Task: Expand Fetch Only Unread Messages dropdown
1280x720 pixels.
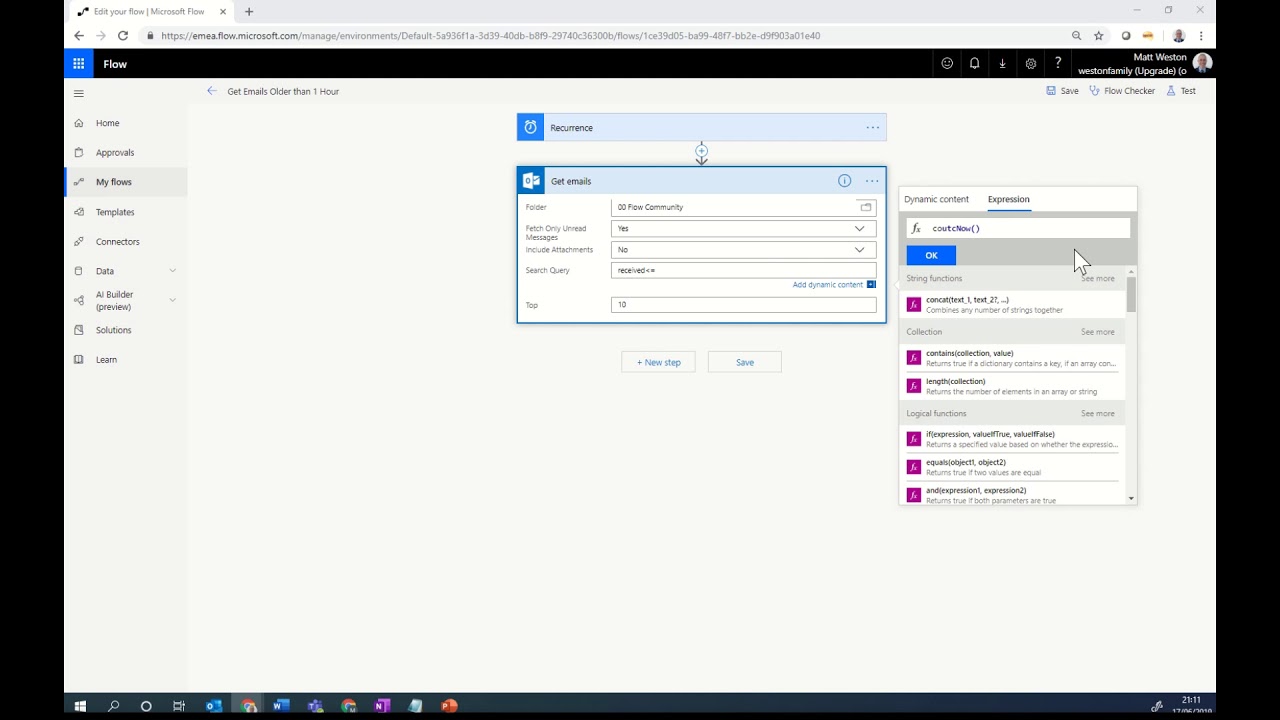Action: 859,228
